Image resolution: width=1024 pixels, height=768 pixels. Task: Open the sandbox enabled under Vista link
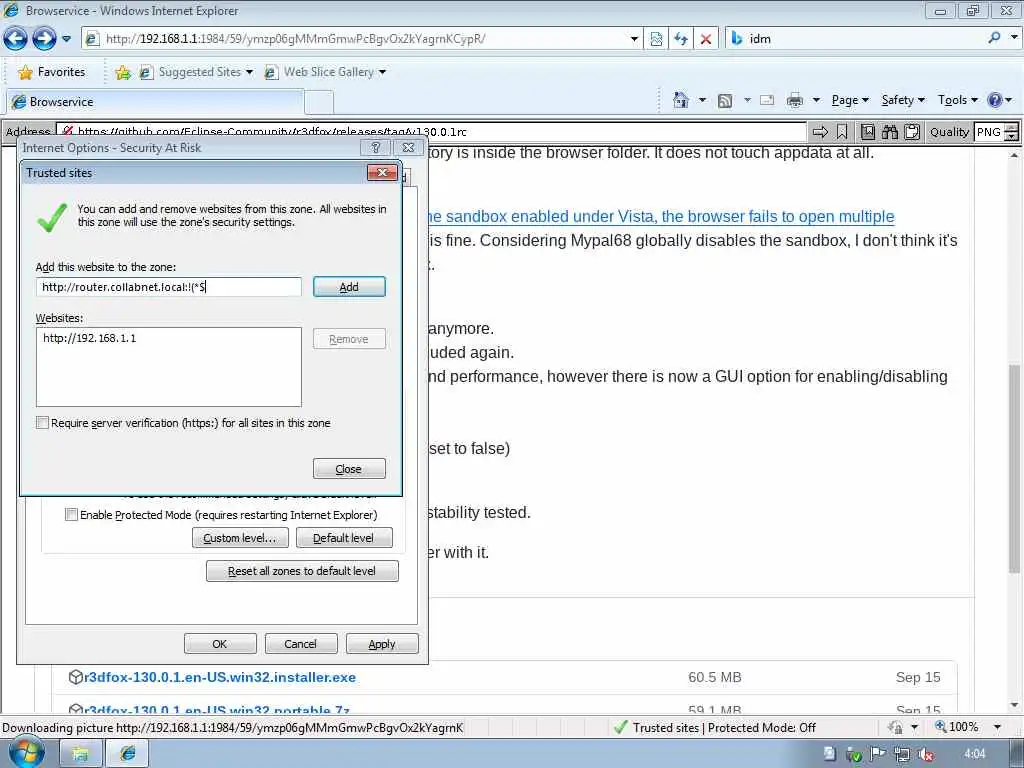pyautogui.click(x=661, y=216)
